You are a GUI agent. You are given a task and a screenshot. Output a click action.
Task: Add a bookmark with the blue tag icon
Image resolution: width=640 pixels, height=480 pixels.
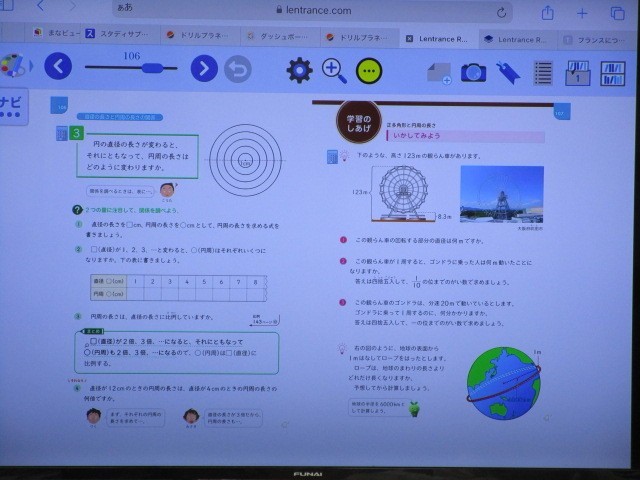coord(507,71)
